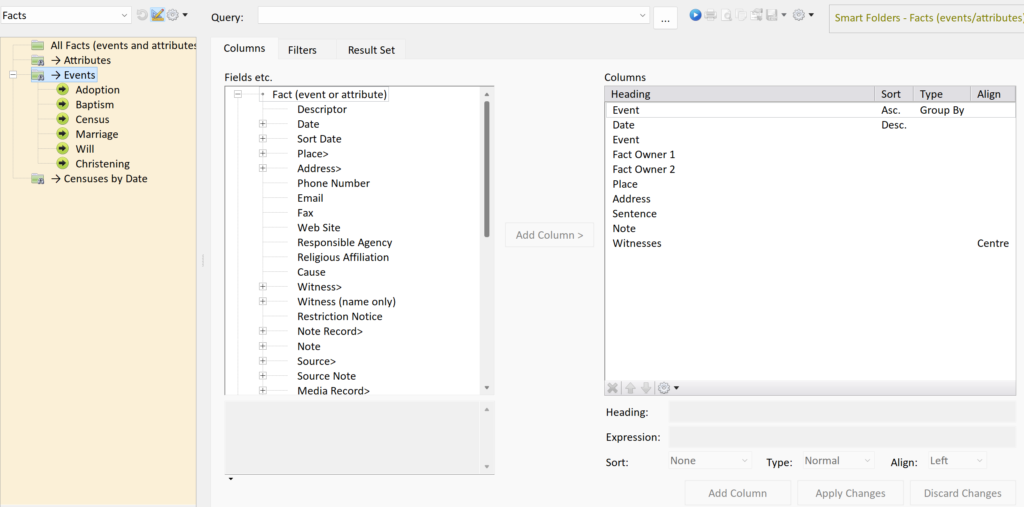Image resolution: width=1024 pixels, height=507 pixels.
Task: Click the move column down arrow icon
Action: [646, 388]
